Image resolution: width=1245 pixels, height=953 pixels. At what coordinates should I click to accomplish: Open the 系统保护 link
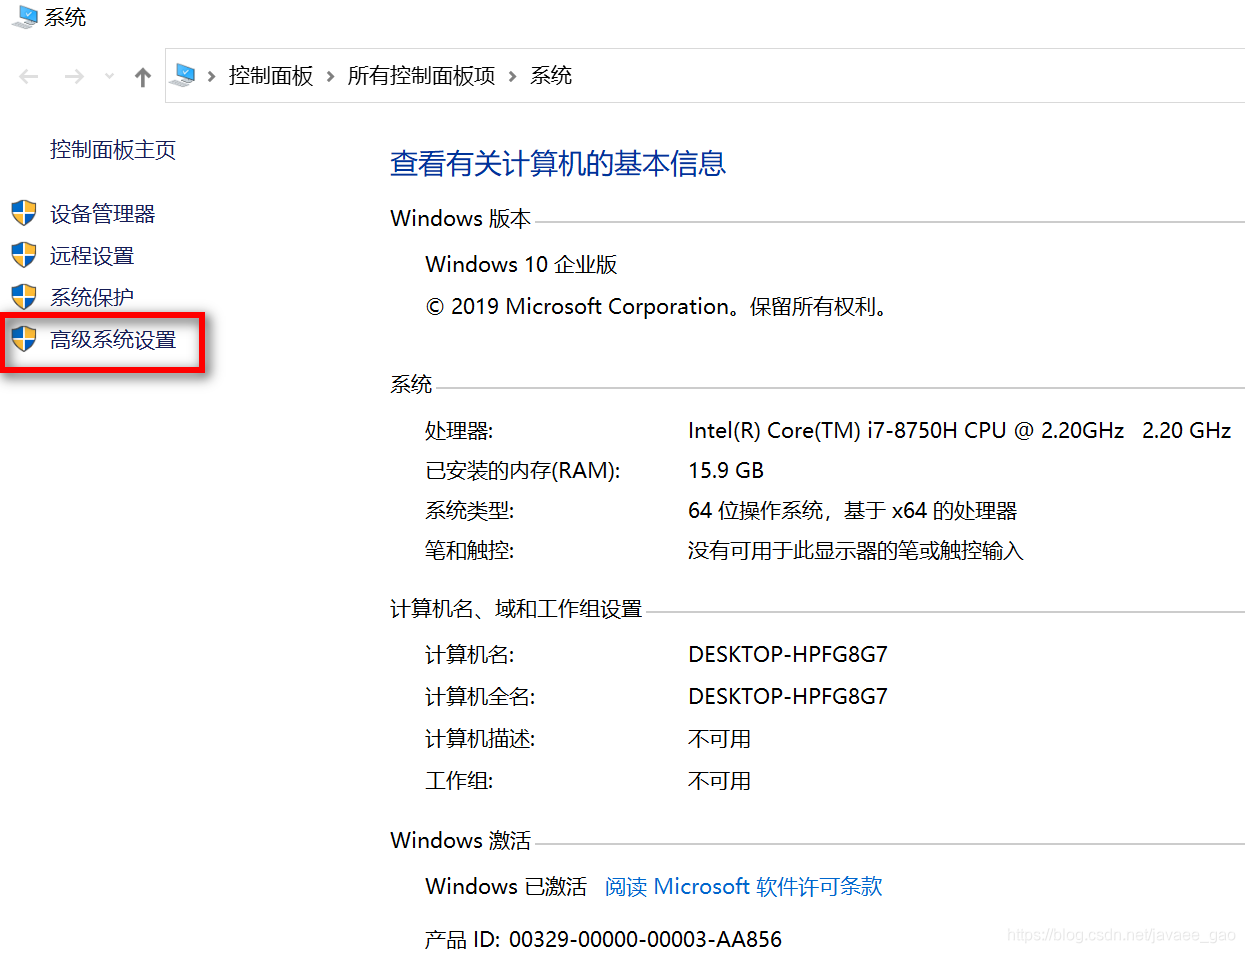tap(92, 298)
